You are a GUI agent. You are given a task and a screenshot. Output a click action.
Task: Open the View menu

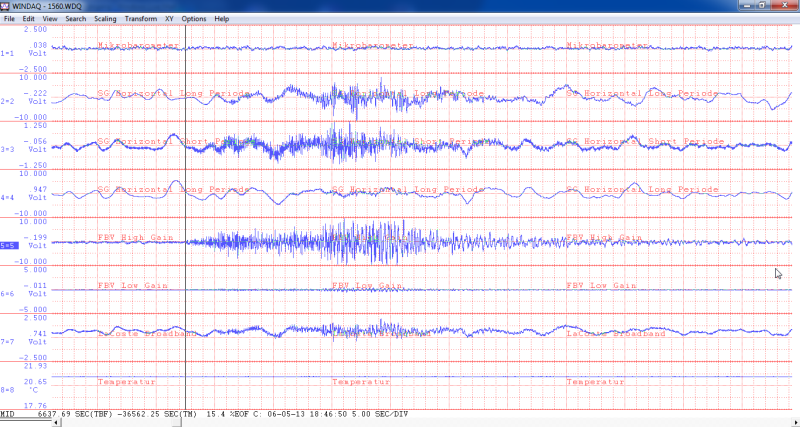(x=50, y=19)
